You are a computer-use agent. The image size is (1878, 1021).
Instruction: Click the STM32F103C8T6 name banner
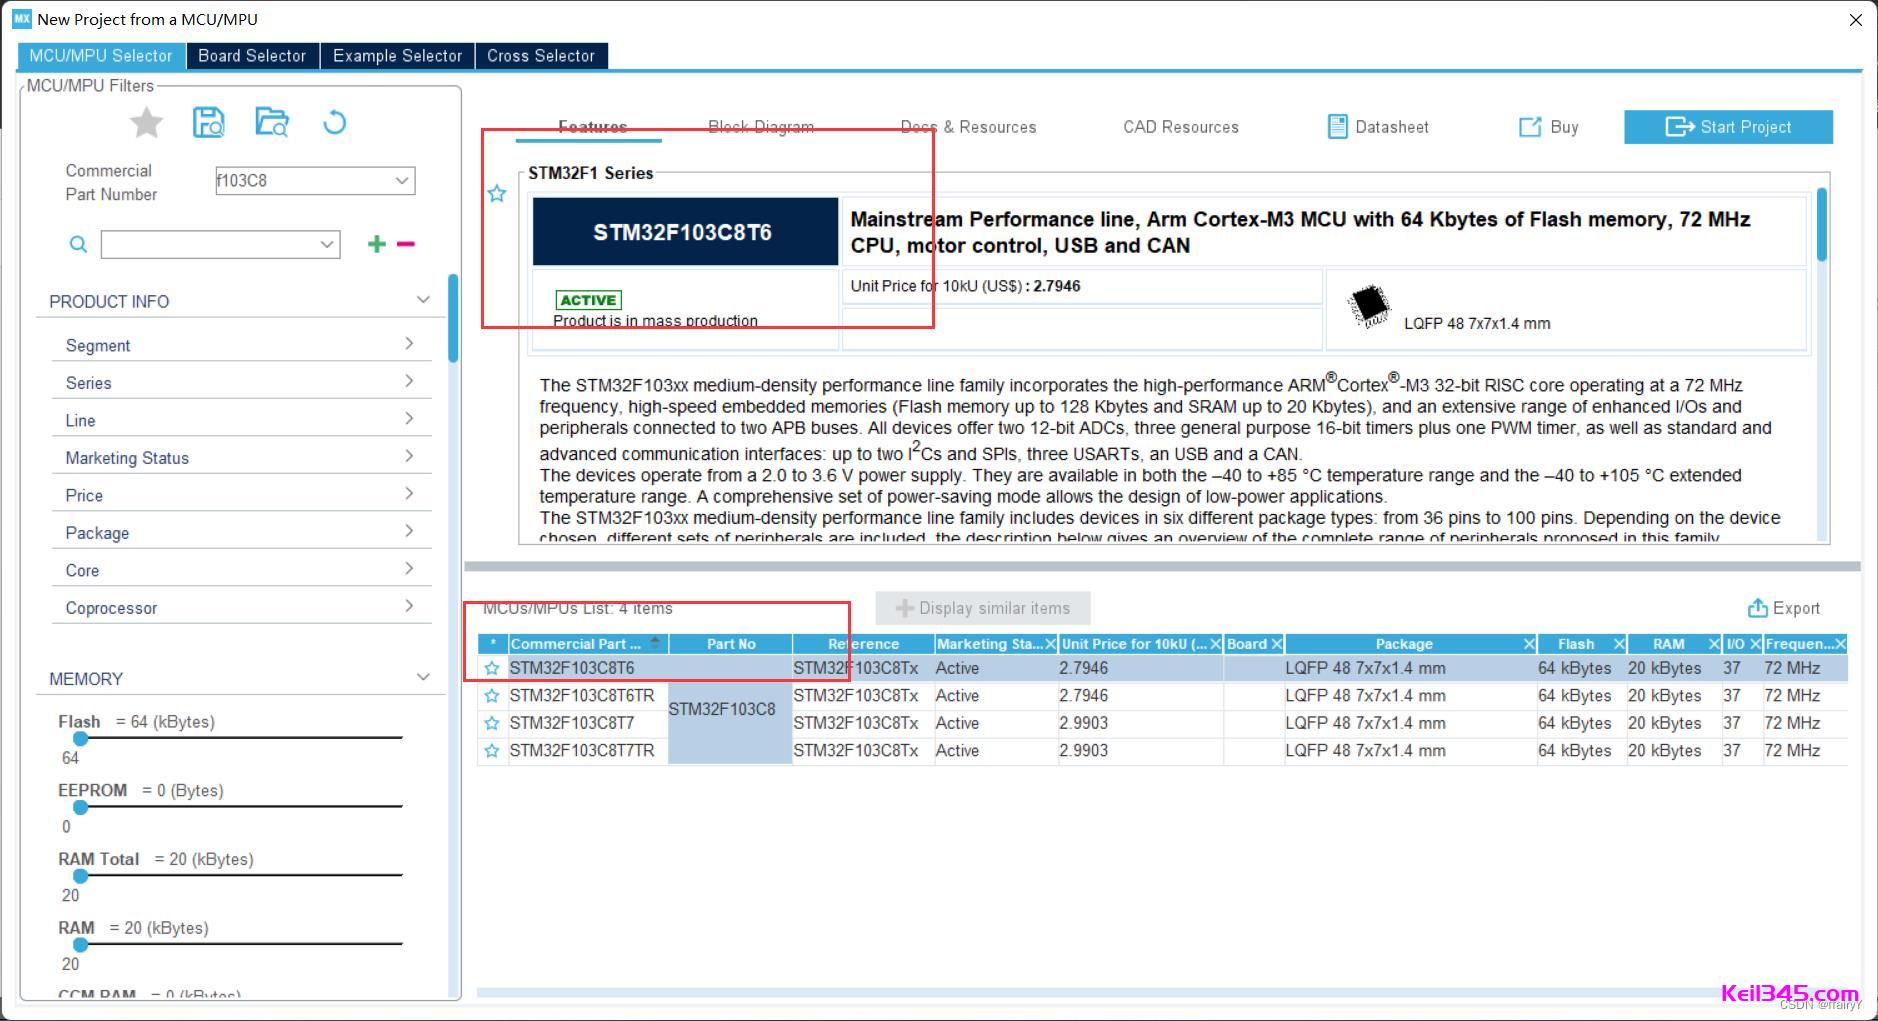685,232
